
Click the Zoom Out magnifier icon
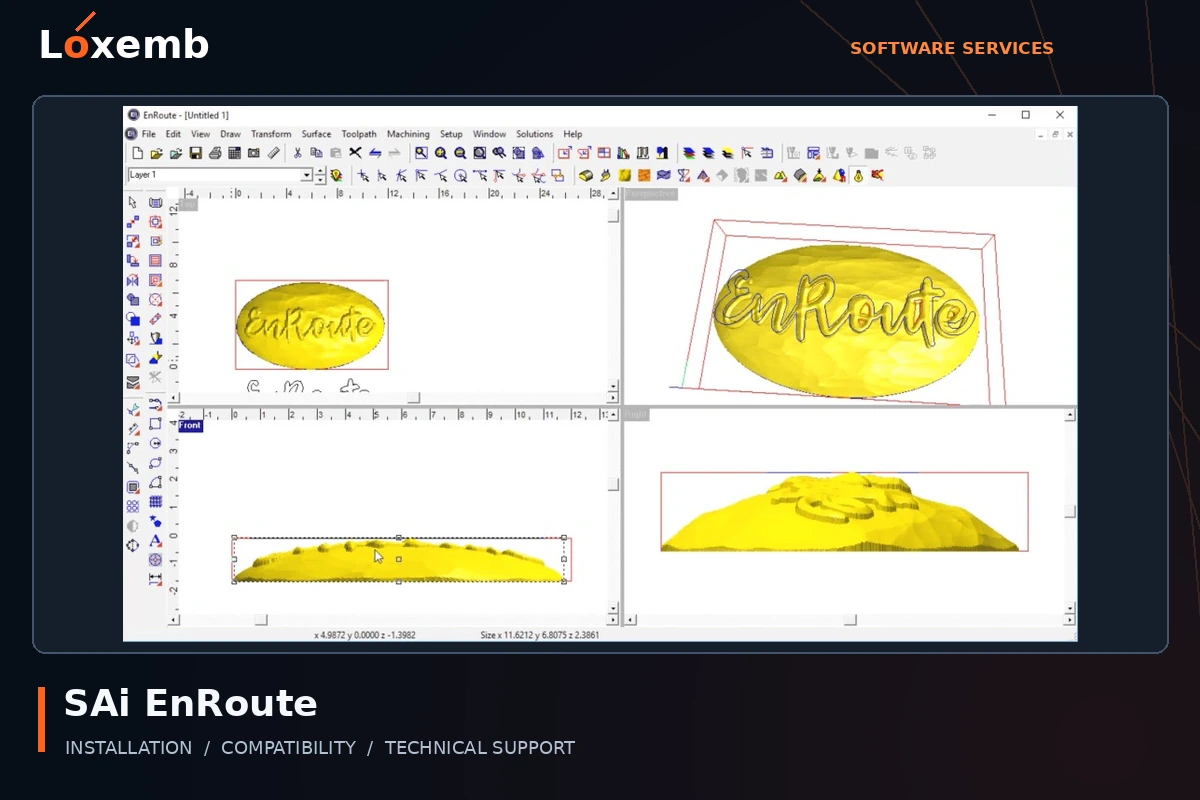click(460, 153)
